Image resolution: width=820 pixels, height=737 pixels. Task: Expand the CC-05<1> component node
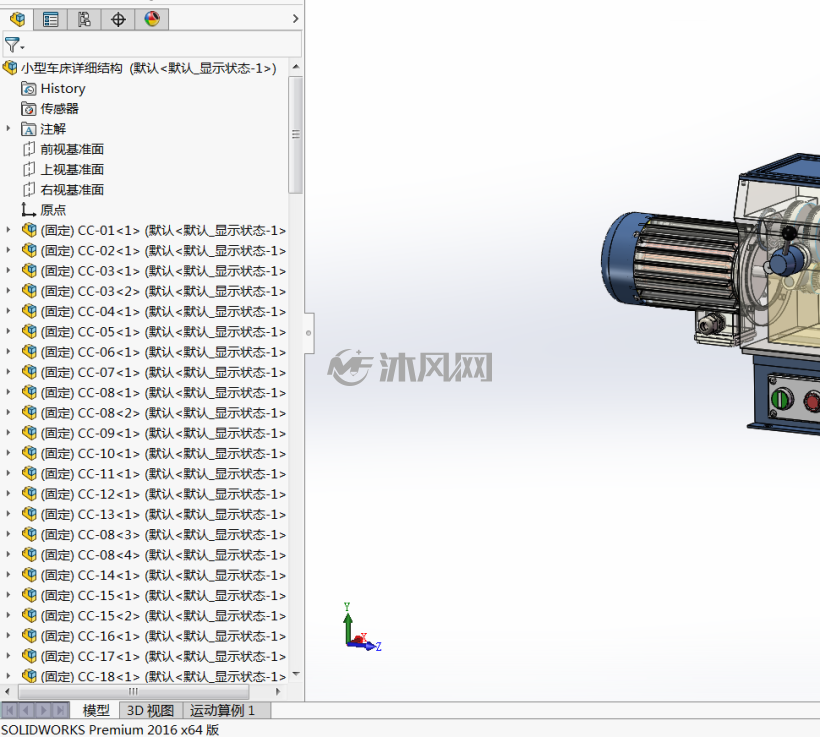(8, 331)
